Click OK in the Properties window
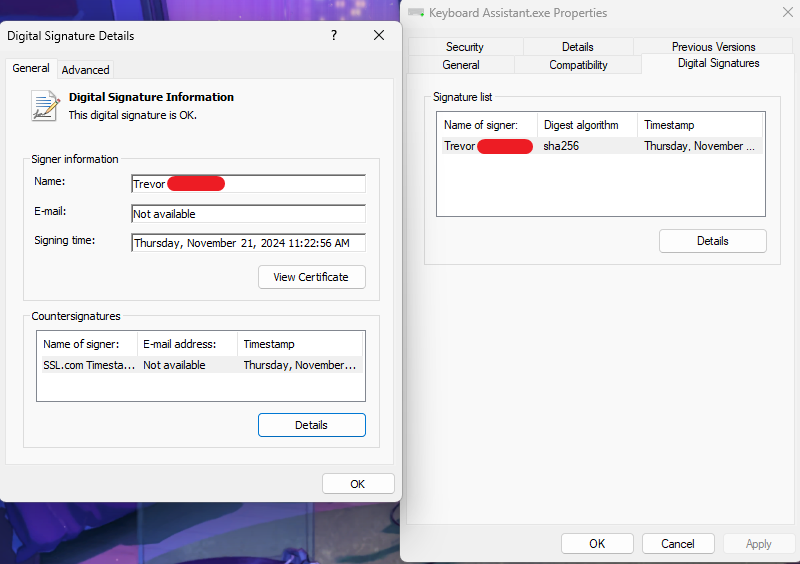 tap(597, 544)
